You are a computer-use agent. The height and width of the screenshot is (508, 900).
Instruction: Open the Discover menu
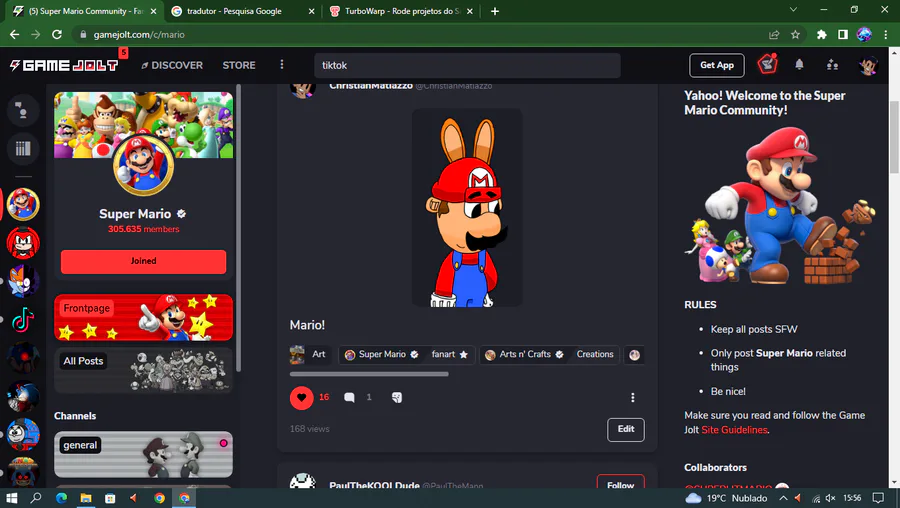[172, 65]
